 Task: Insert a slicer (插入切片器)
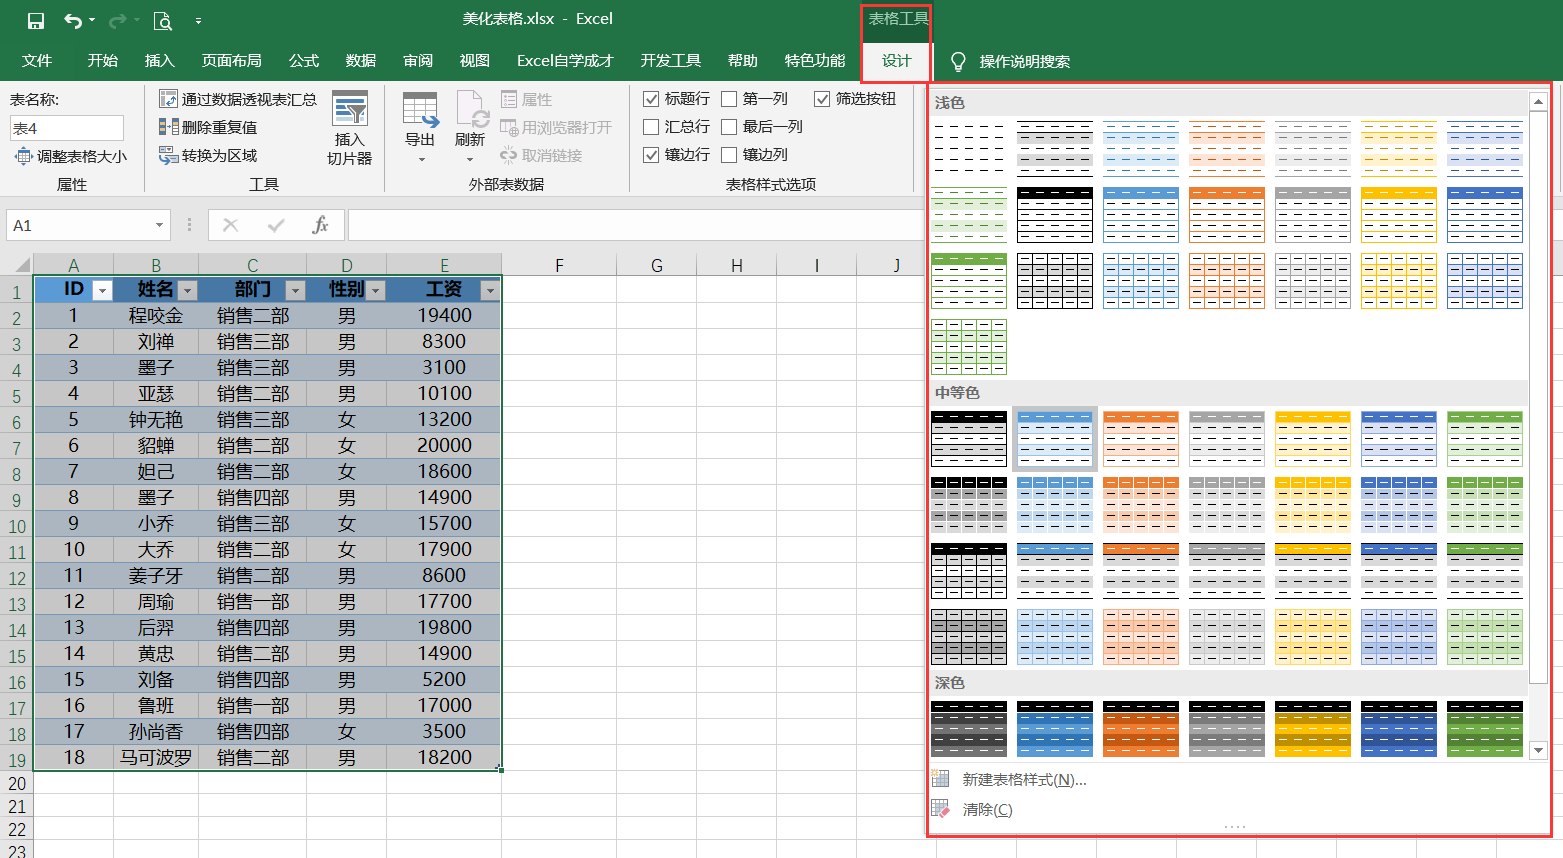(350, 128)
